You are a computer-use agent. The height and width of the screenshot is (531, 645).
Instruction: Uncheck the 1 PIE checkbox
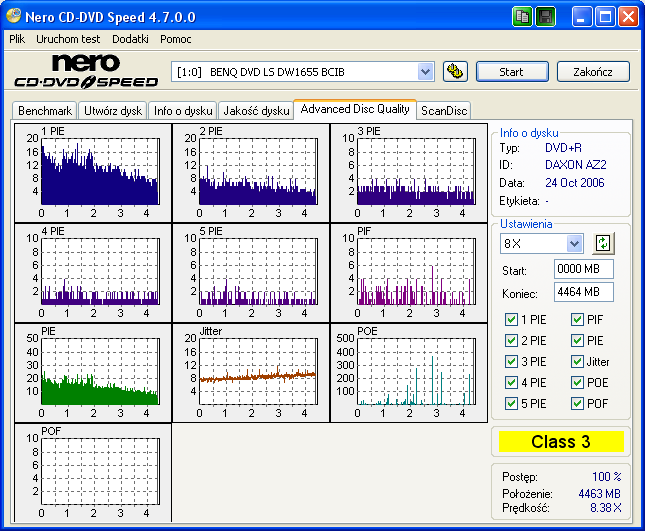pos(511,320)
